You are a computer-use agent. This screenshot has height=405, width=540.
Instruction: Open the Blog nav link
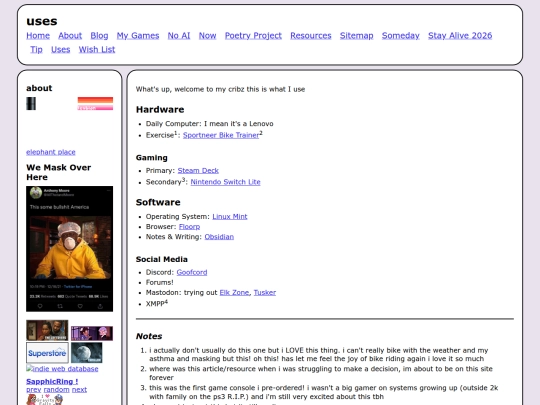click(x=99, y=36)
